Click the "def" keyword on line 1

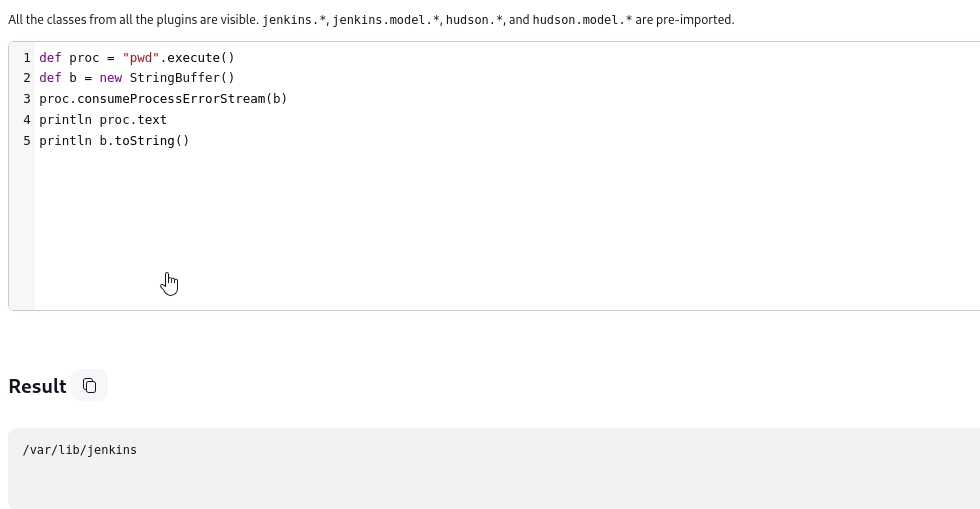(x=50, y=58)
